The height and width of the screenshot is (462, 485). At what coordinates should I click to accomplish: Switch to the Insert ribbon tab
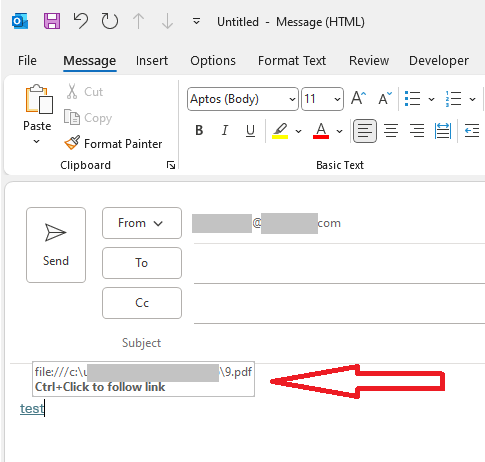pyautogui.click(x=152, y=61)
